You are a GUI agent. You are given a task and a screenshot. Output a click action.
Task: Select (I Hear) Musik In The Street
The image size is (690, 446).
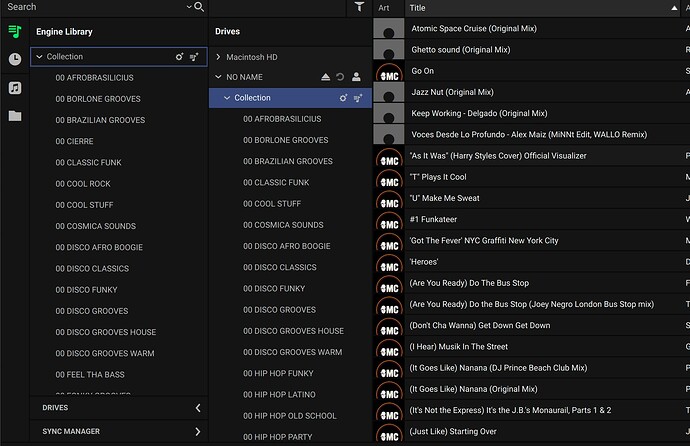tap(459, 347)
